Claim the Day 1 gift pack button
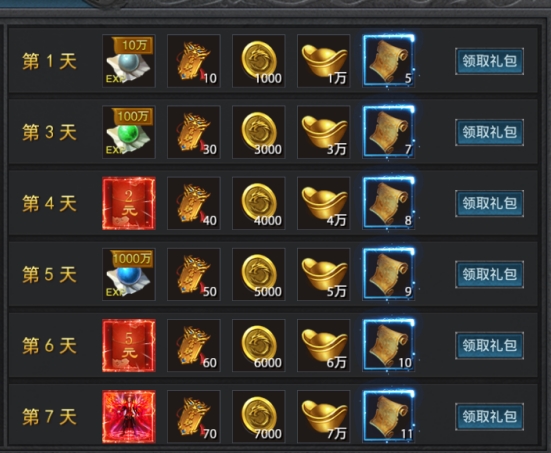551x453 pixels. (489, 61)
